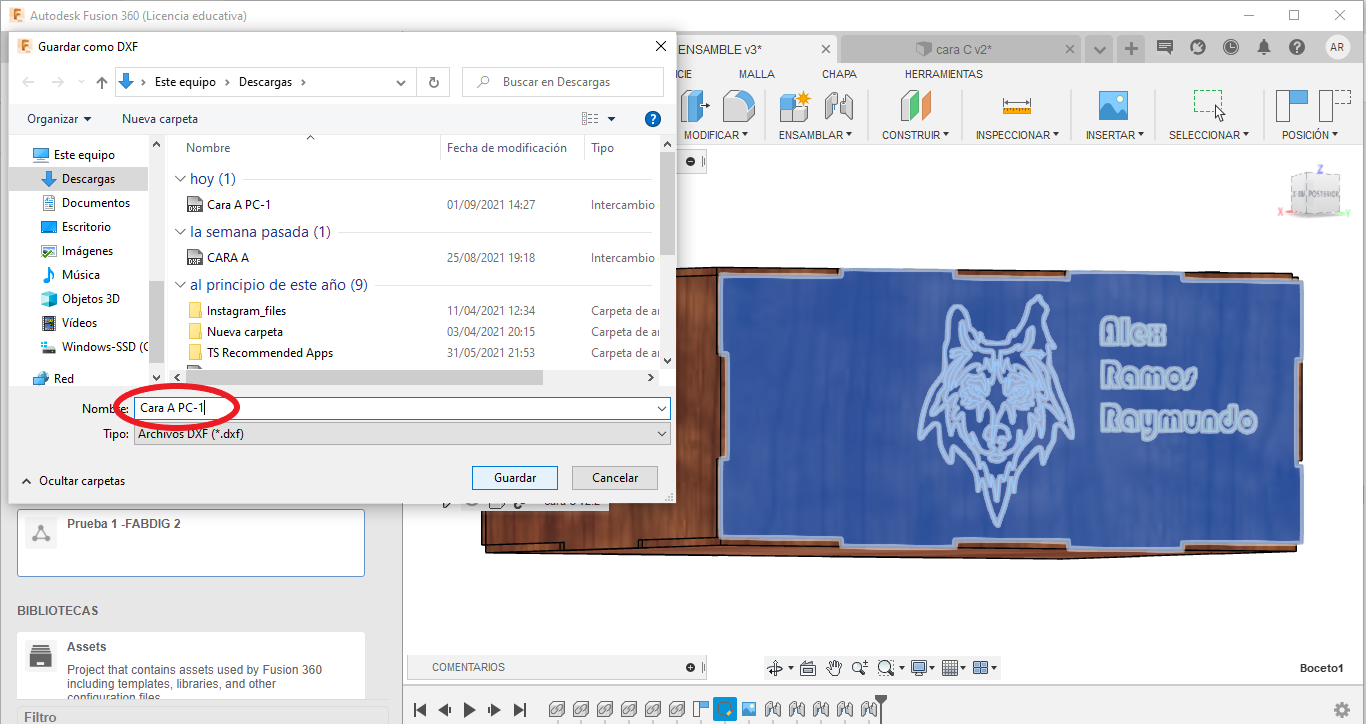Open the display settings monitor icon
Image resolution: width=1366 pixels, height=724 pixels.
pyautogui.click(x=919, y=668)
